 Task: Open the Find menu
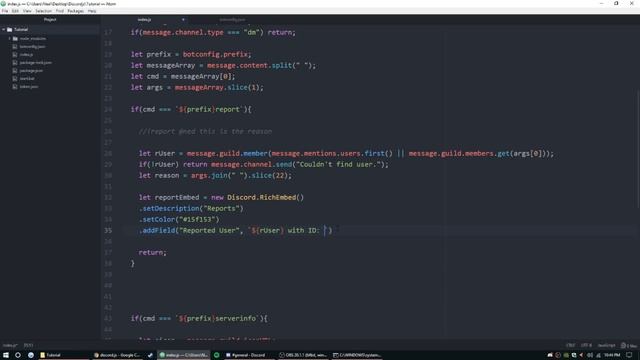click(x=60, y=11)
